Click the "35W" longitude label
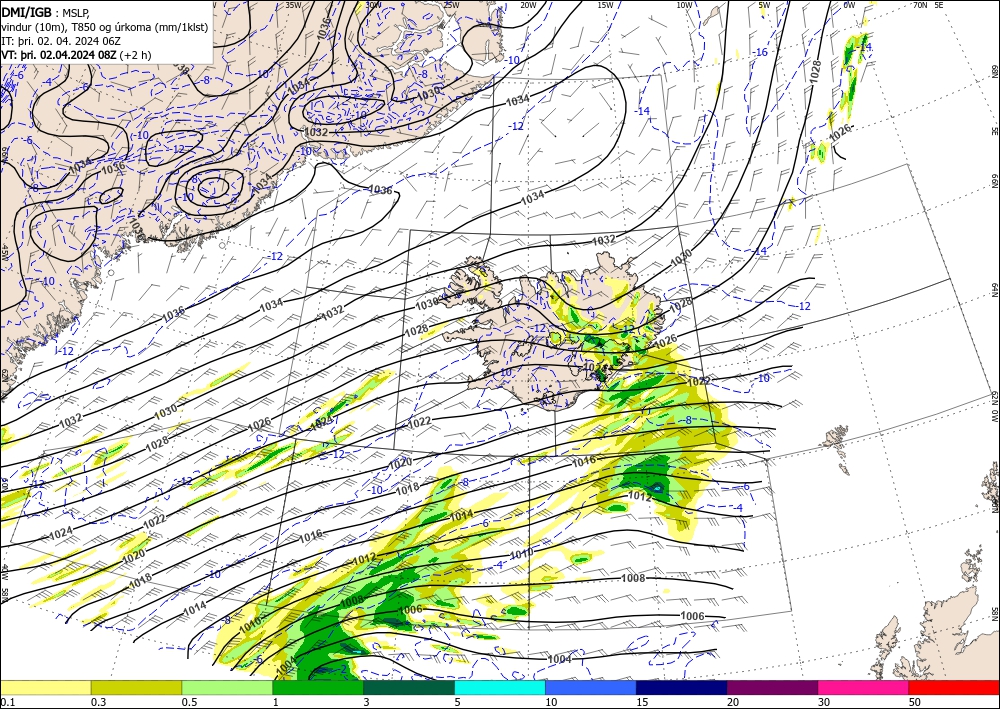Screen dimensions: 1000x709 293,4
